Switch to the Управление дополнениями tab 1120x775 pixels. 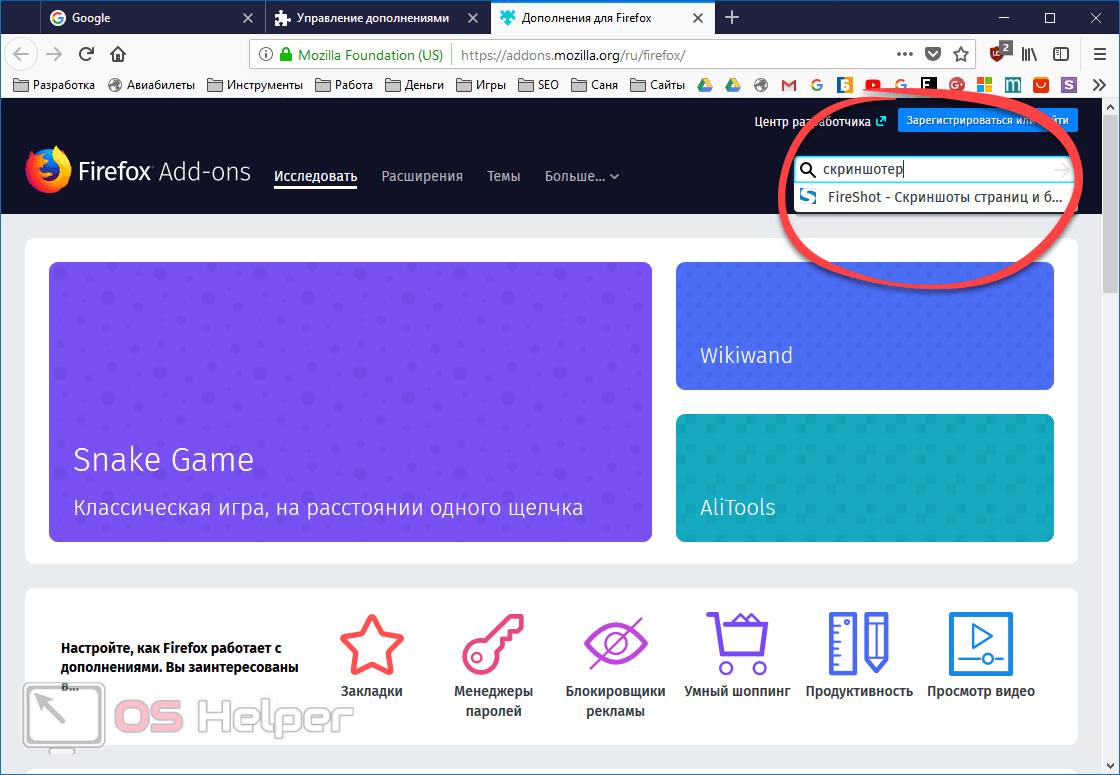click(378, 18)
